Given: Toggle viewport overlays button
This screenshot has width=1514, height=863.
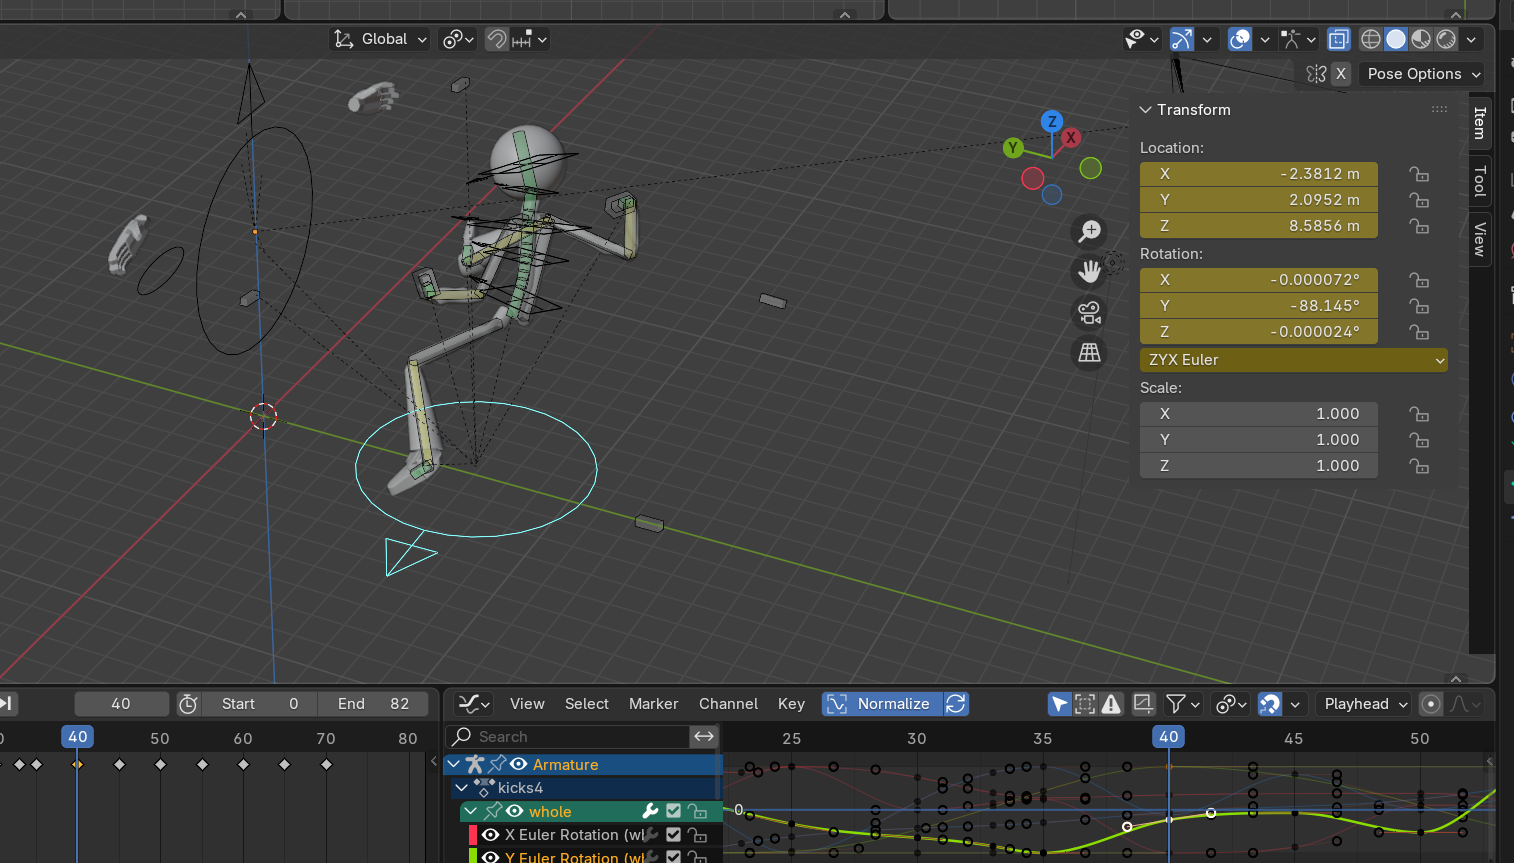Looking at the screenshot, I should (1240, 39).
